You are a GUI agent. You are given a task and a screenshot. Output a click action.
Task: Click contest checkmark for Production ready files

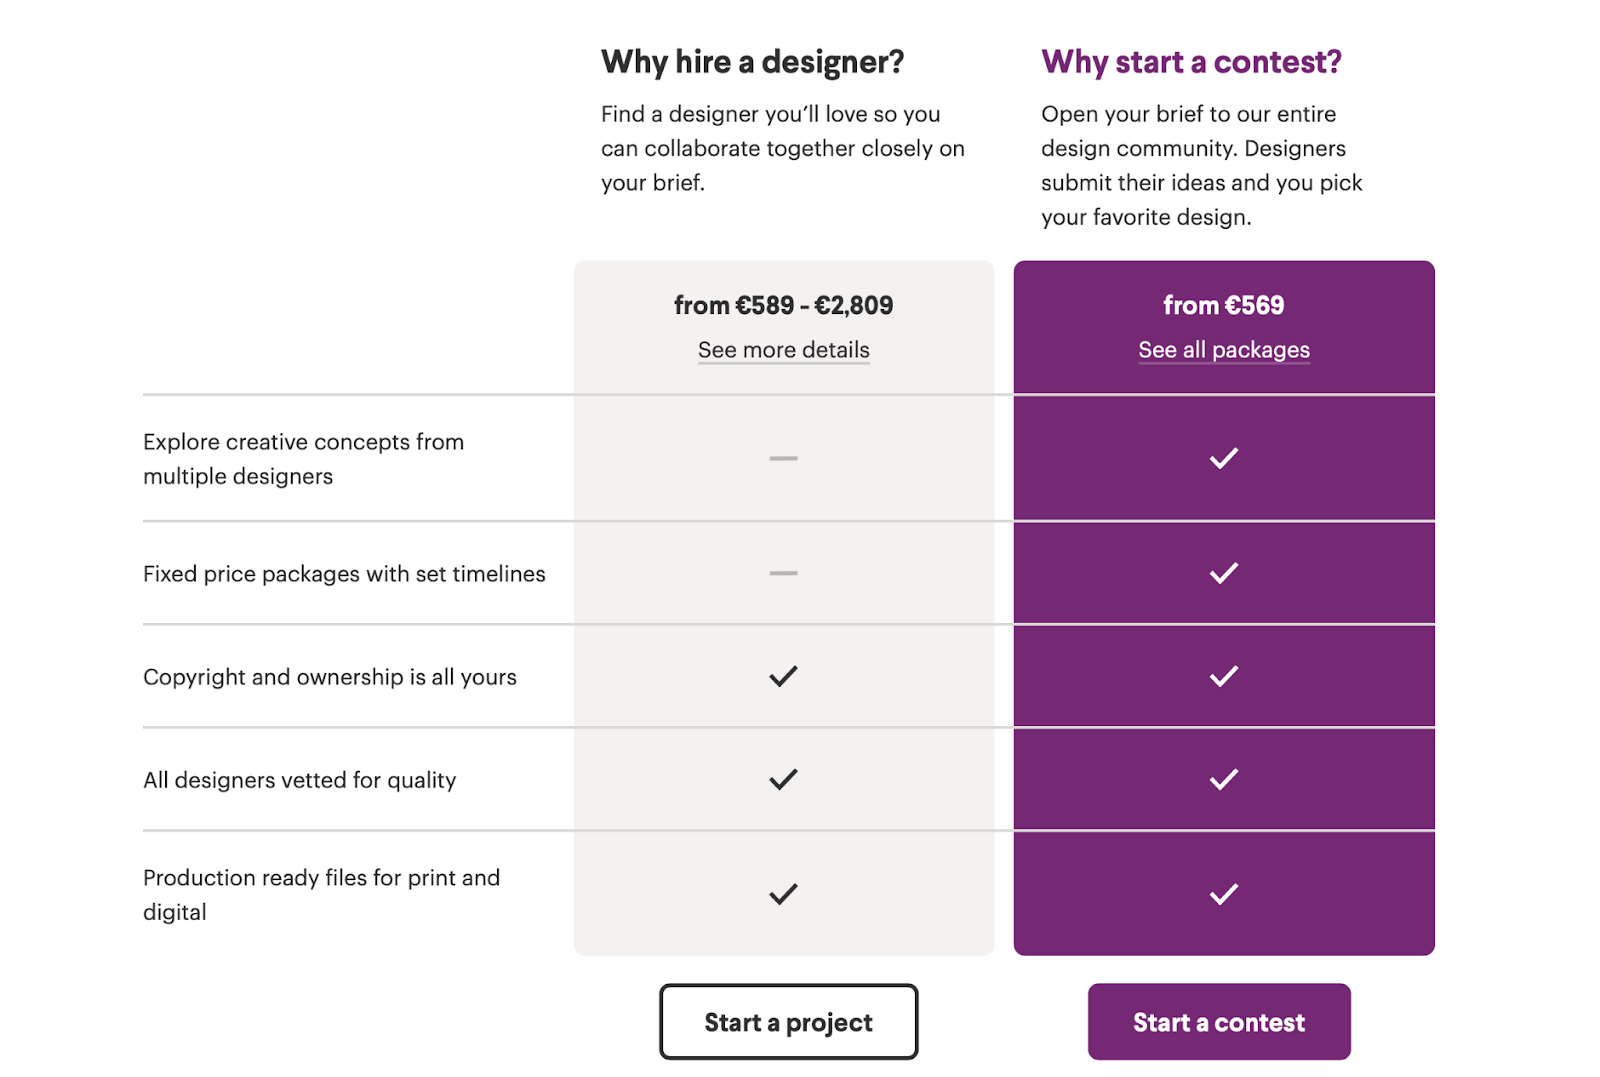click(x=1223, y=894)
